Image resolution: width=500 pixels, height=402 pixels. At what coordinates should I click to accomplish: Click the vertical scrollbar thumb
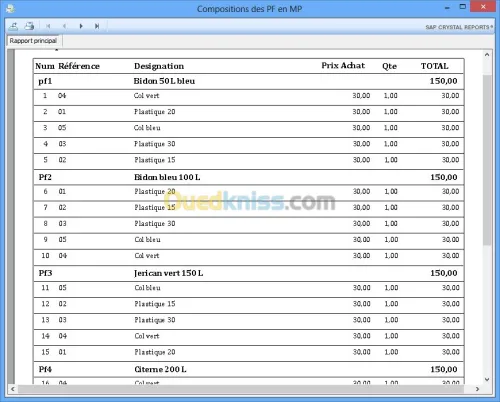point(487,160)
